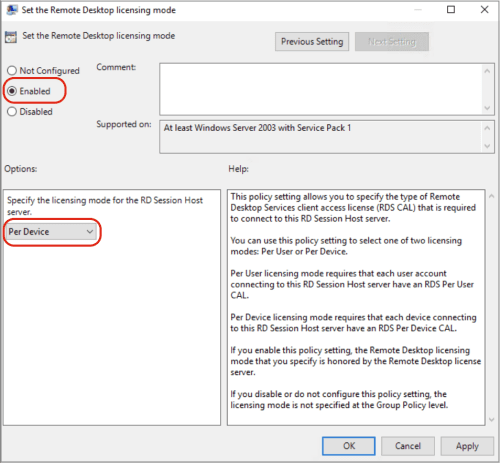Click the Next Setting button
The image size is (500, 463).
[392, 42]
